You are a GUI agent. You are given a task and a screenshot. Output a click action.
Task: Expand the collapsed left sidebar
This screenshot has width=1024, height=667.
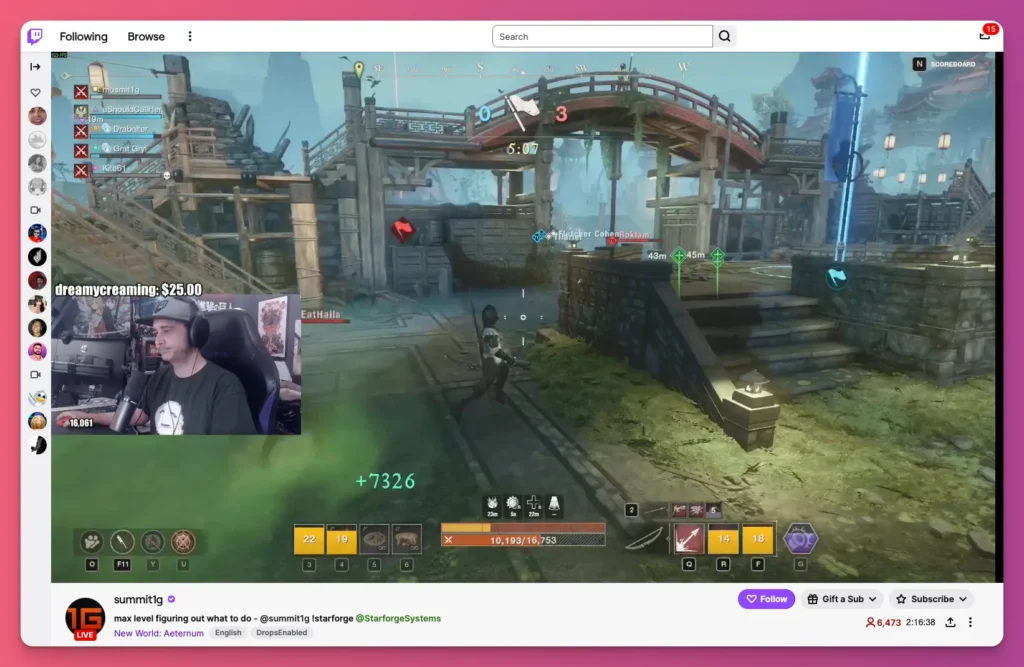[x=35, y=67]
